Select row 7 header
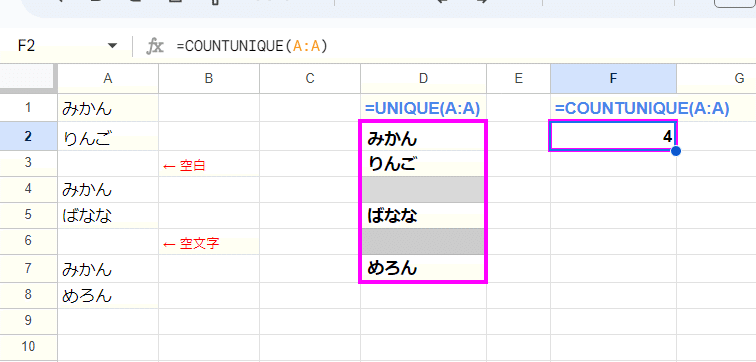Image resolution: width=756 pixels, height=362 pixels. click(x=29, y=268)
